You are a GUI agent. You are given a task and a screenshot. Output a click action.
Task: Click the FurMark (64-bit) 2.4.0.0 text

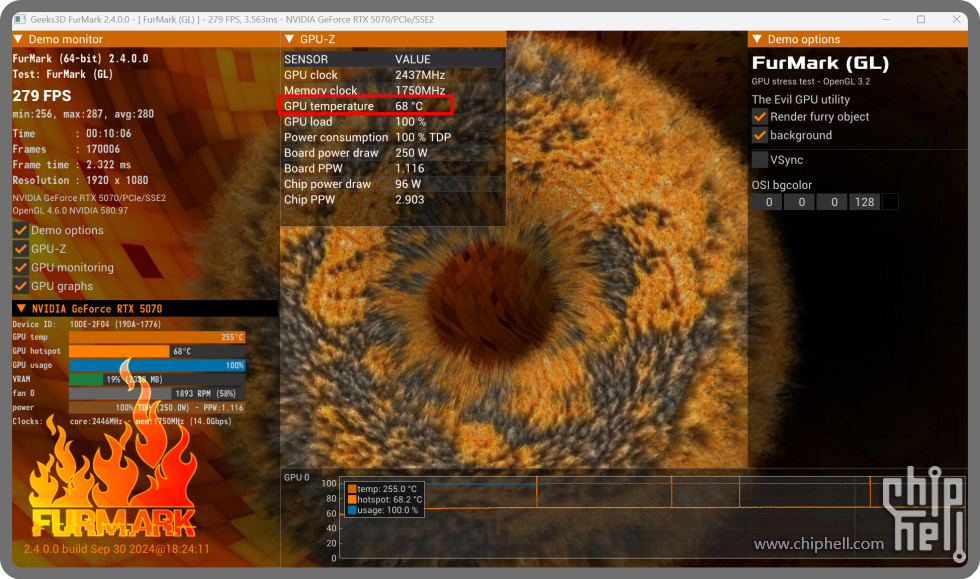click(81, 59)
